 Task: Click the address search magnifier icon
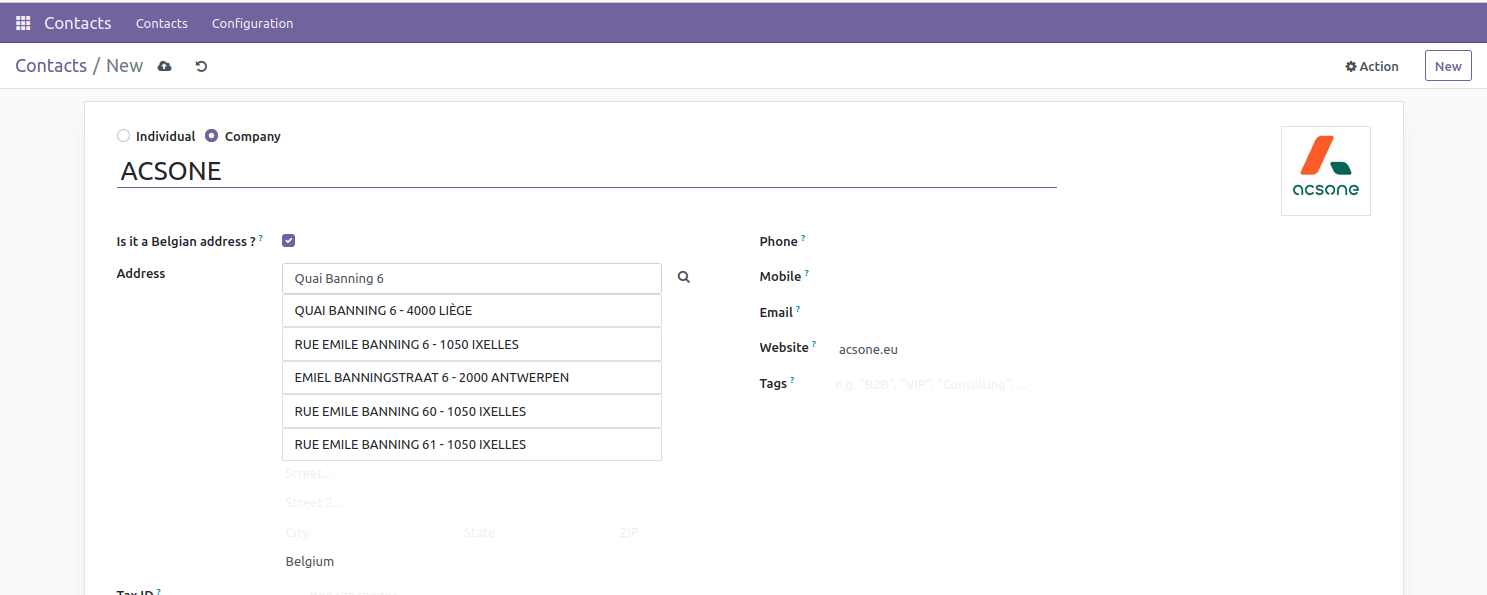(684, 278)
